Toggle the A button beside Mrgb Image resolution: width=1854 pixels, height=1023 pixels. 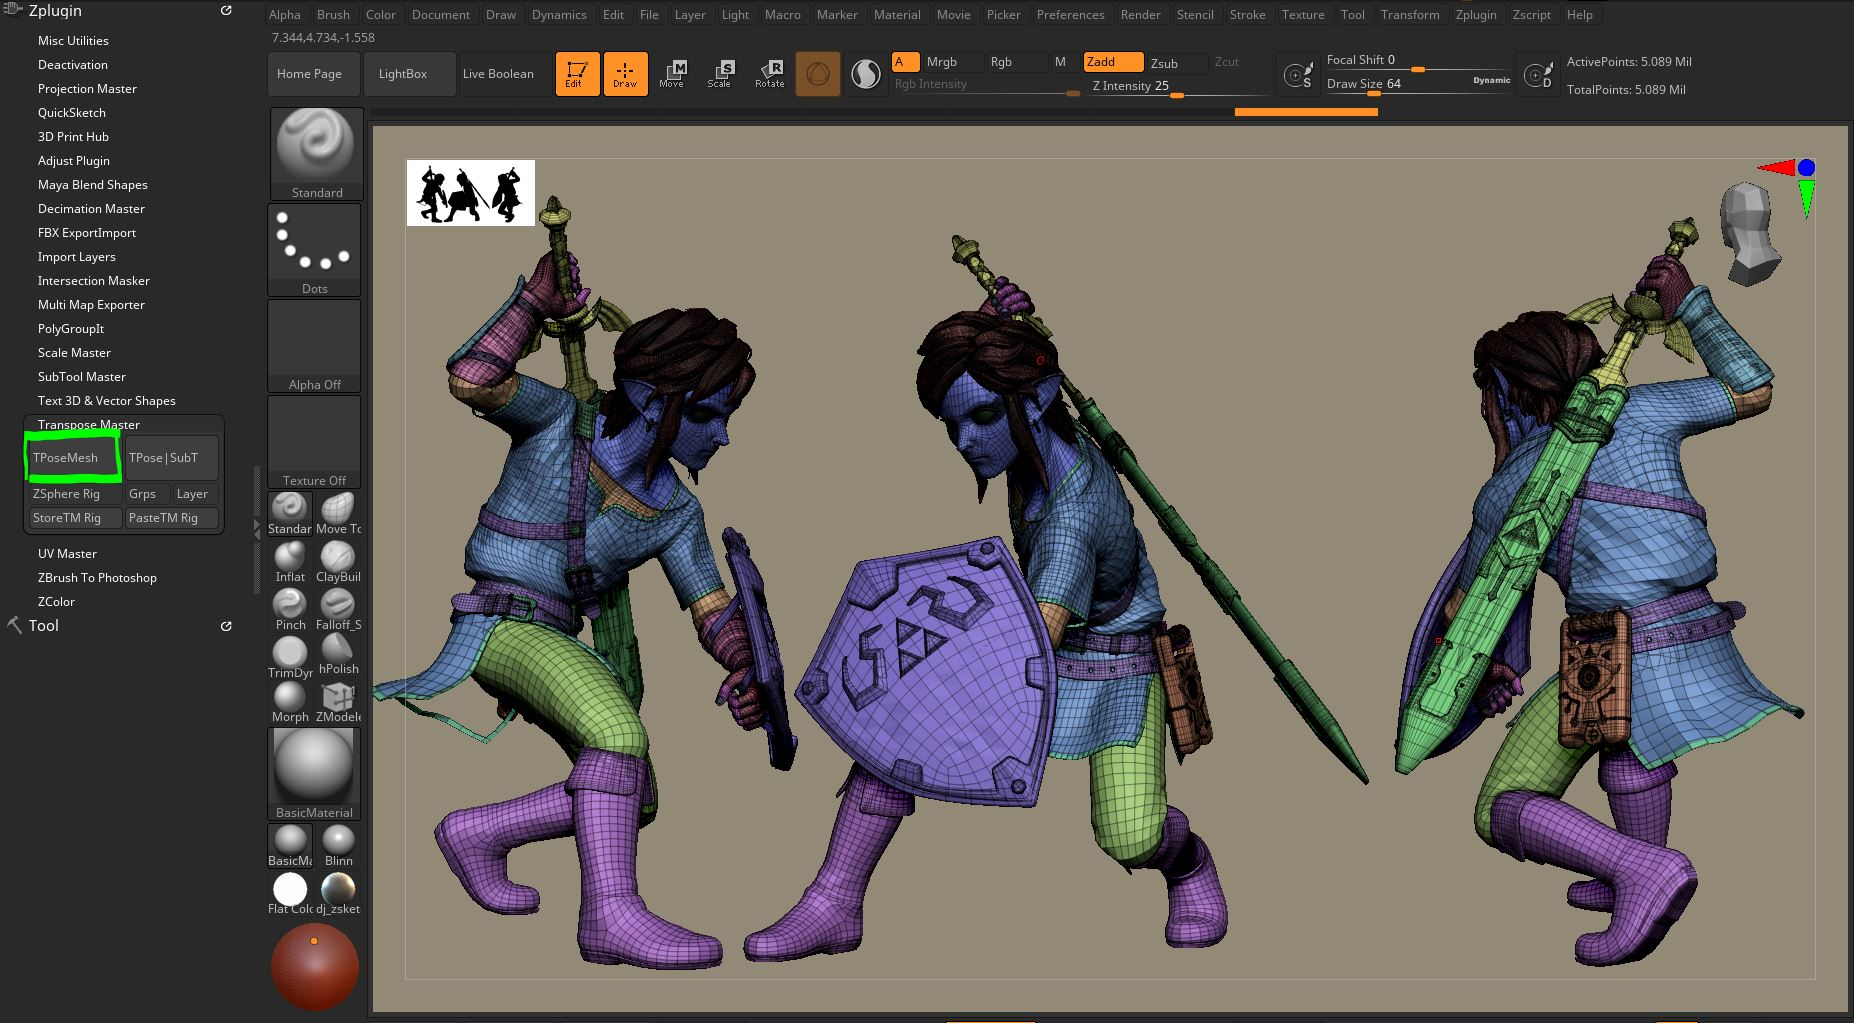pos(905,62)
